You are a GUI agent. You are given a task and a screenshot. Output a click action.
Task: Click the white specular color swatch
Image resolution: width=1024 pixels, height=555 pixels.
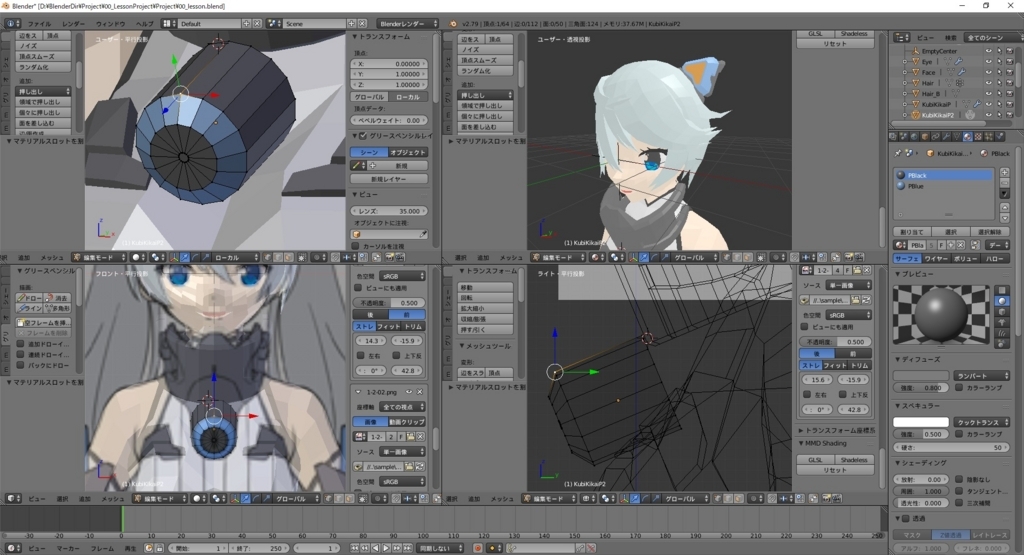click(921, 422)
